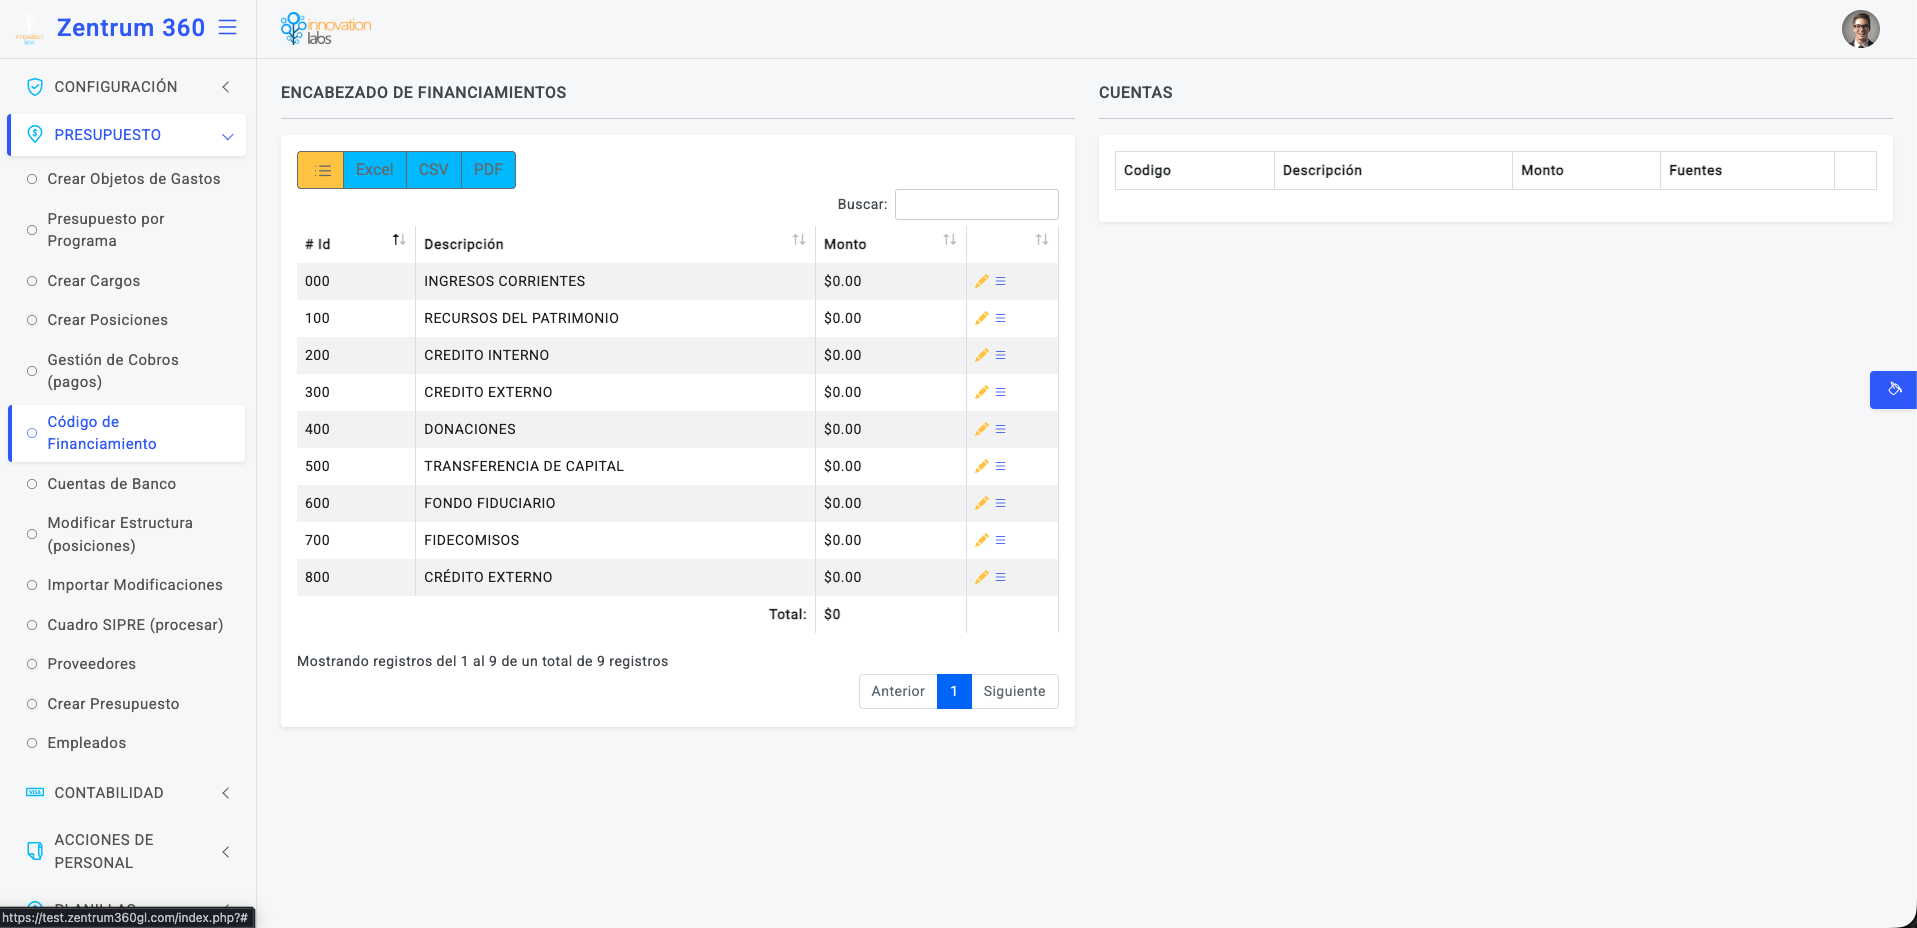This screenshot has height=928, width=1917.
Task: Click the yellow column list button
Action: pyautogui.click(x=320, y=170)
